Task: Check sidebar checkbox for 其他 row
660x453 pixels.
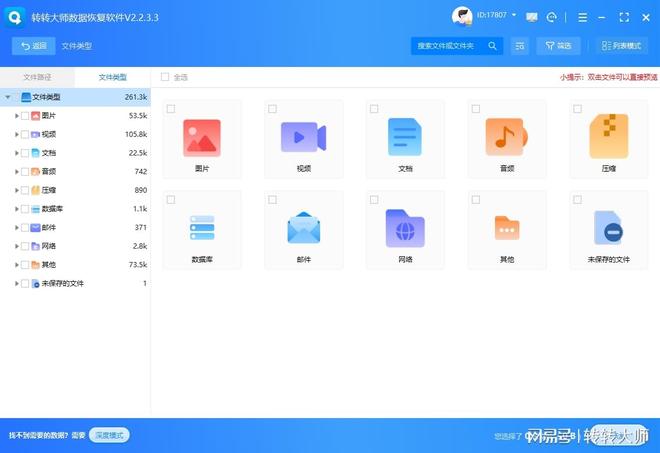Action: [25, 265]
